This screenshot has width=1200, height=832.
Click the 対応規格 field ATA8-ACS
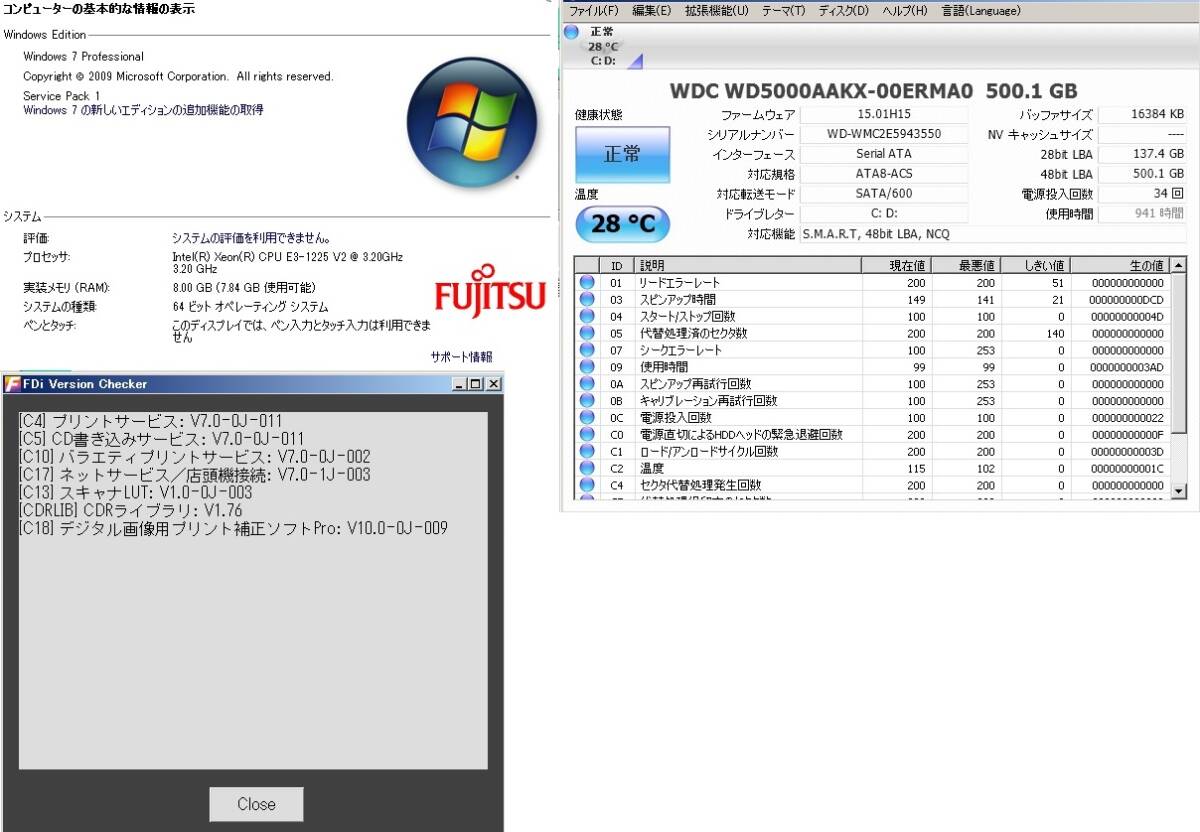coord(884,174)
